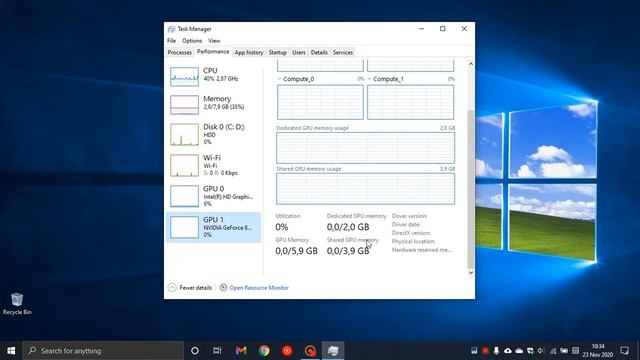This screenshot has height=360, width=640.
Task: Switch to the Details tab
Action: (x=319, y=53)
